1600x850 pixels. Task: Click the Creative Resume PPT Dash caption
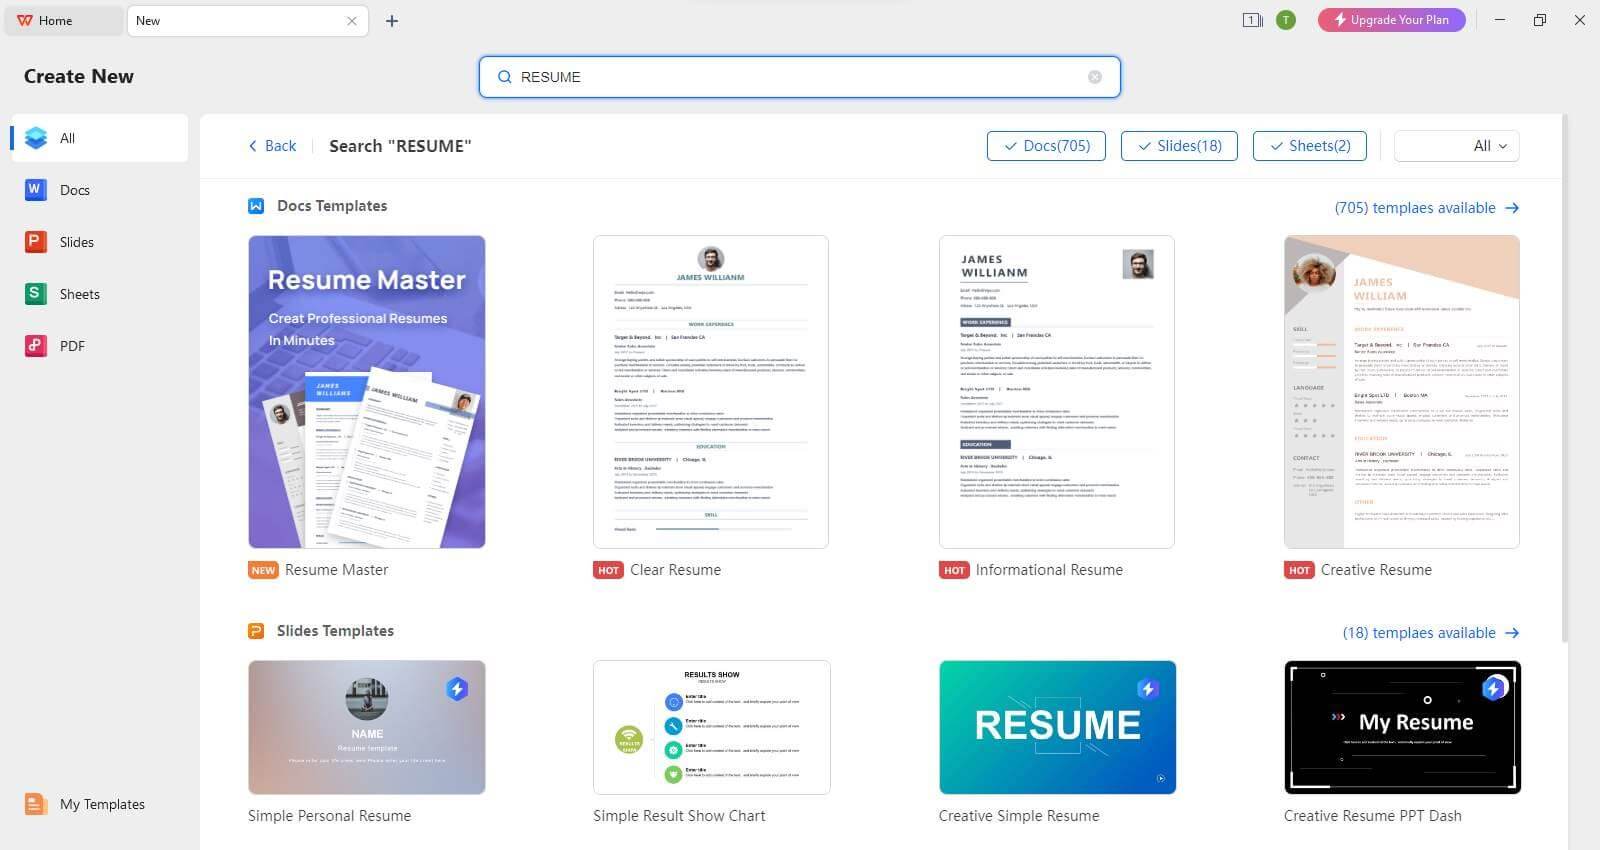pyautogui.click(x=1373, y=816)
